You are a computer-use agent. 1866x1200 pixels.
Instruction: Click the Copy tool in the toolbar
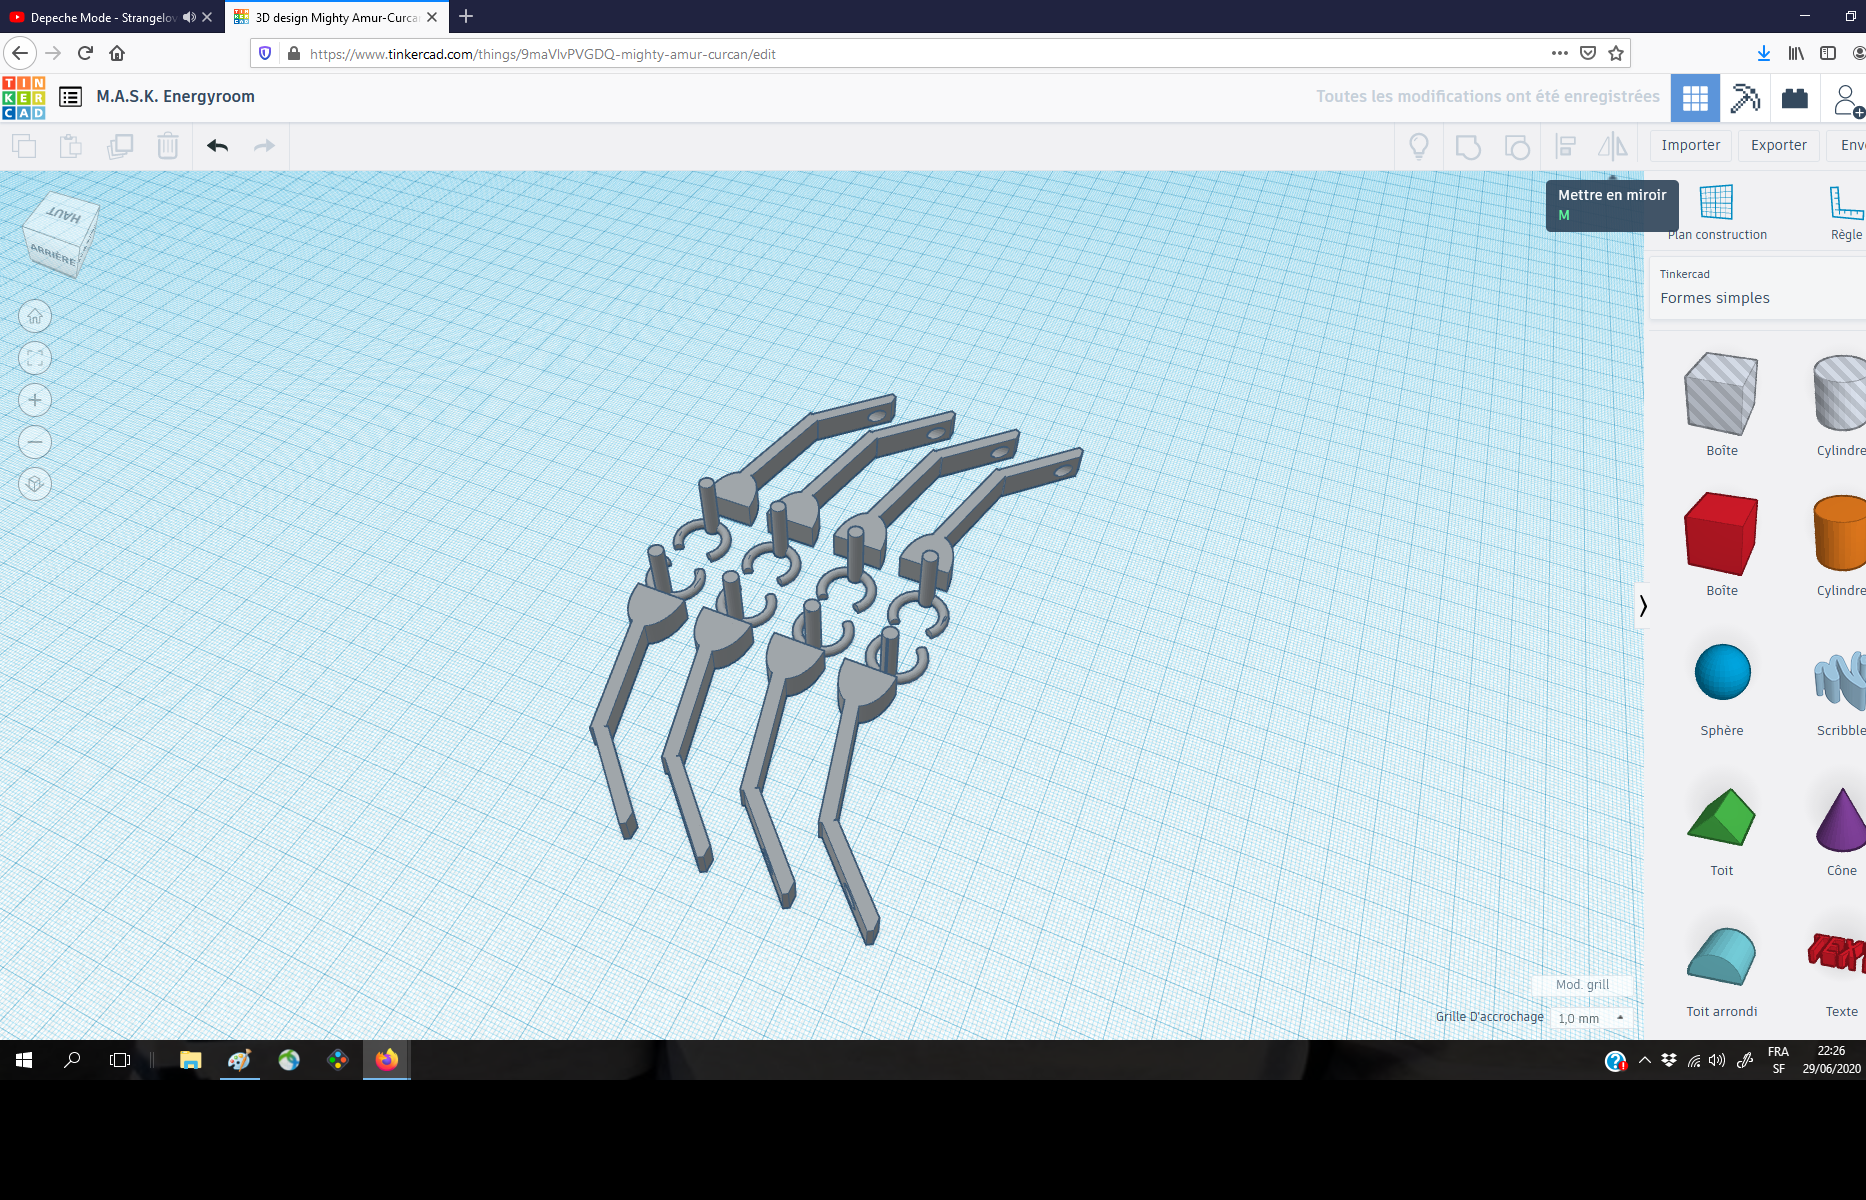click(24, 146)
